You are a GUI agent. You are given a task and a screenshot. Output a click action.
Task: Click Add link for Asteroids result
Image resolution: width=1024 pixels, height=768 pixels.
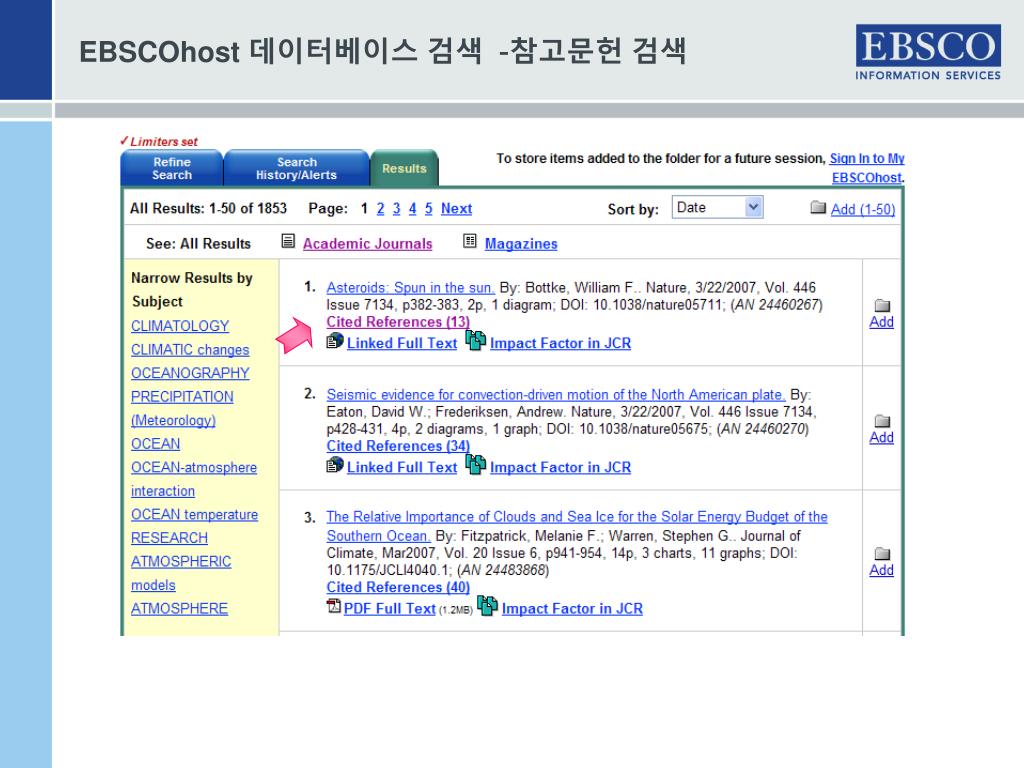(882, 322)
